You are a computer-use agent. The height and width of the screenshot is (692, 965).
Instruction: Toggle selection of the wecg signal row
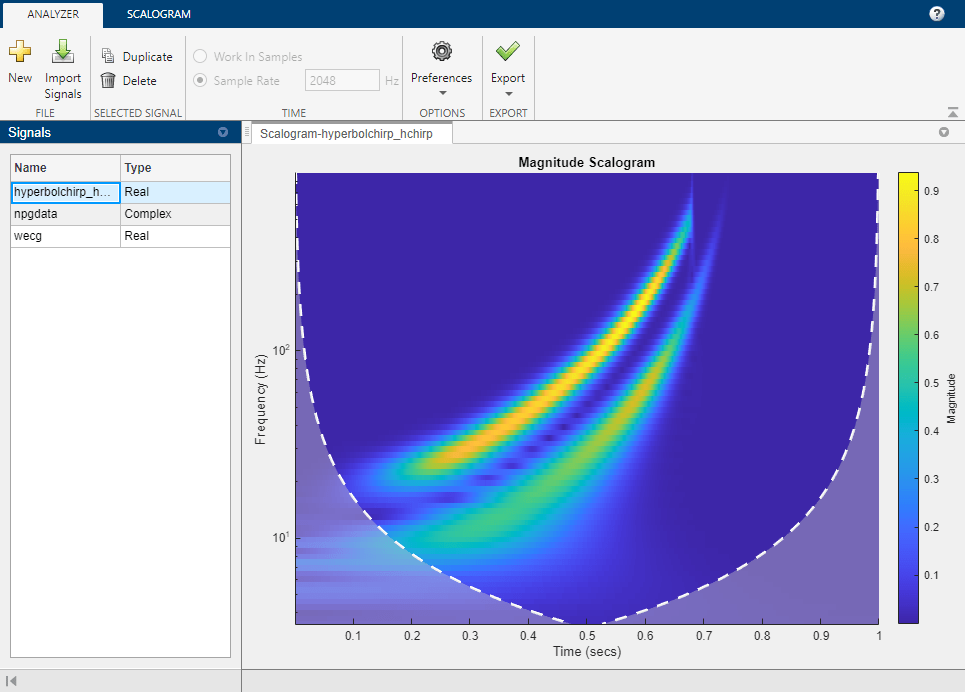[x=65, y=235]
